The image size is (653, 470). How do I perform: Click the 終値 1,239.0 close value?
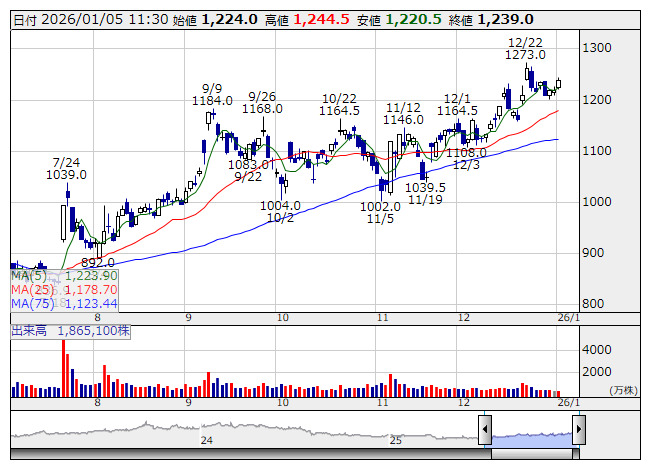[491, 20]
